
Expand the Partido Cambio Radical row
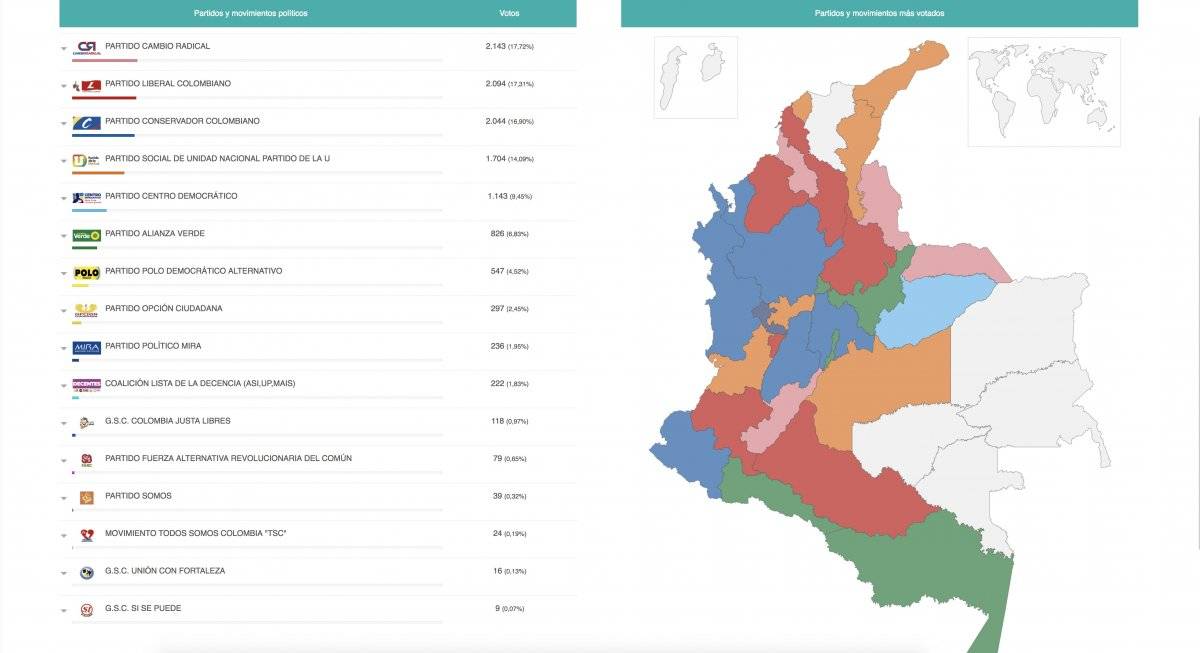64,48
